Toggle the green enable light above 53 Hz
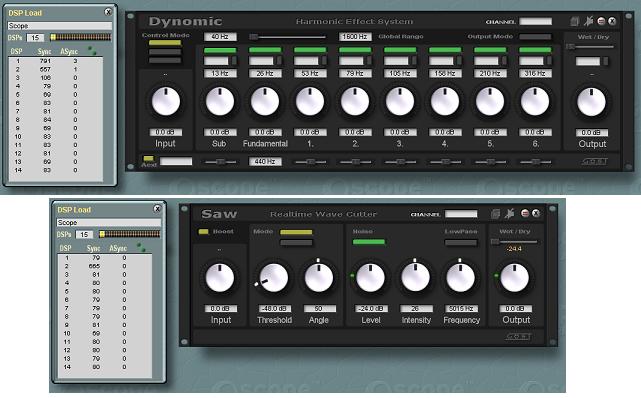641x398 pixels. (x=310, y=50)
